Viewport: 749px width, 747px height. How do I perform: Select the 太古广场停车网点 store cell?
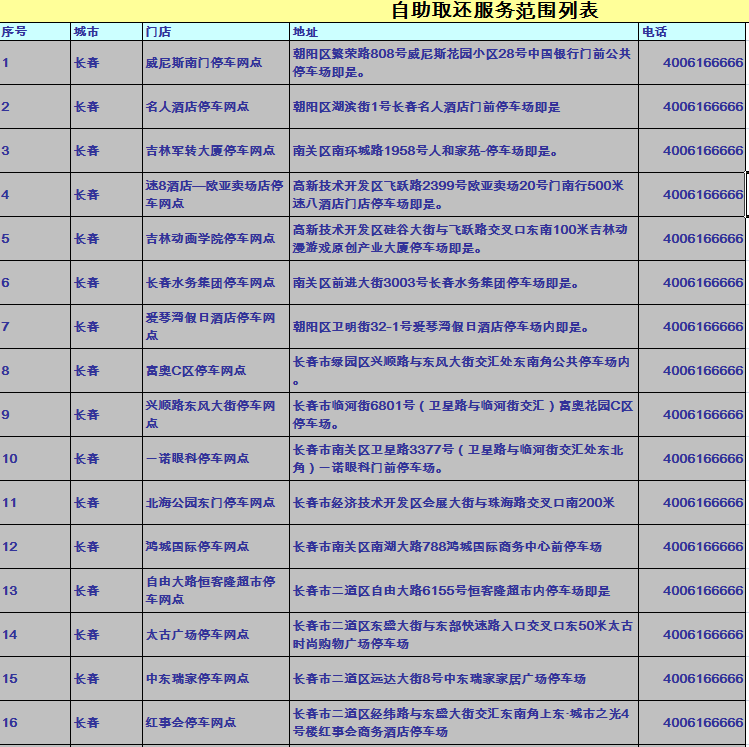click(x=197, y=635)
